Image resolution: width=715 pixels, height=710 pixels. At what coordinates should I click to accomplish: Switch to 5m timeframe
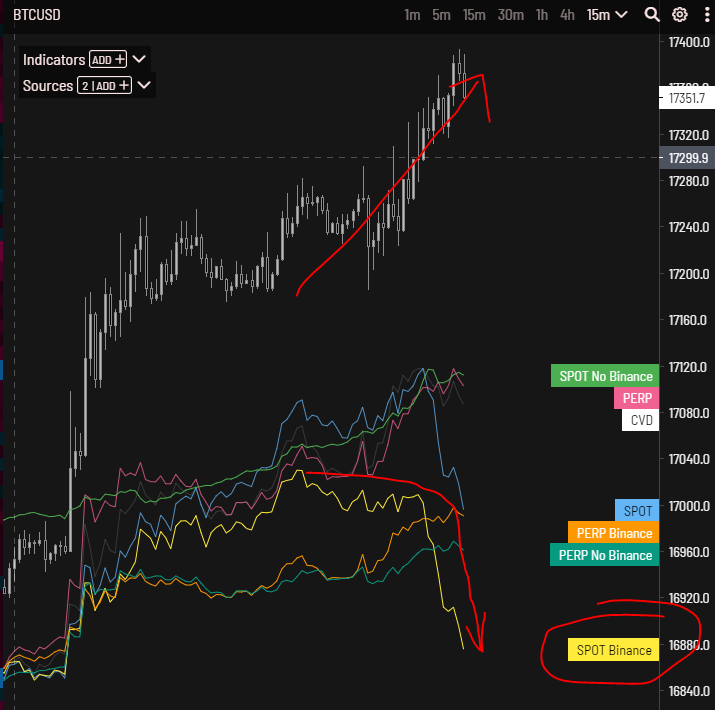coord(441,15)
